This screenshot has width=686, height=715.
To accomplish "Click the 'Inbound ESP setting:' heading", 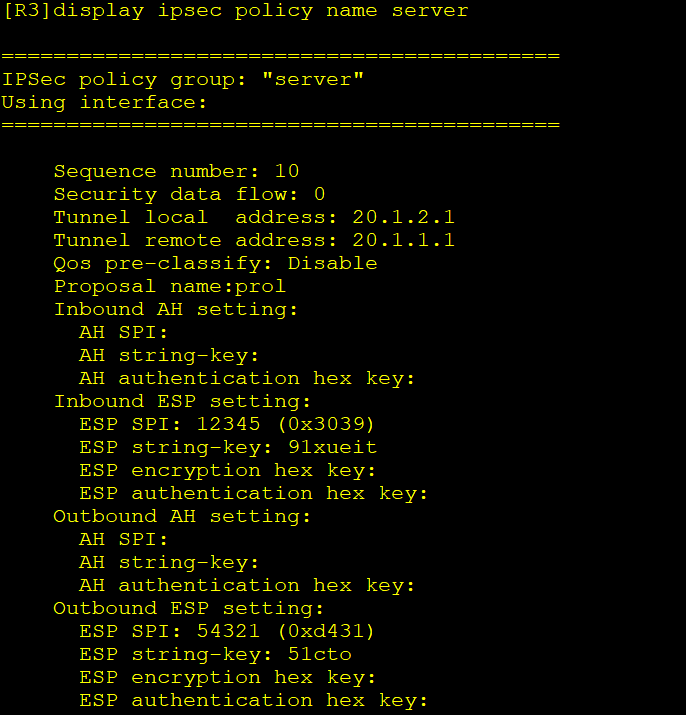I will click(x=182, y=401).
